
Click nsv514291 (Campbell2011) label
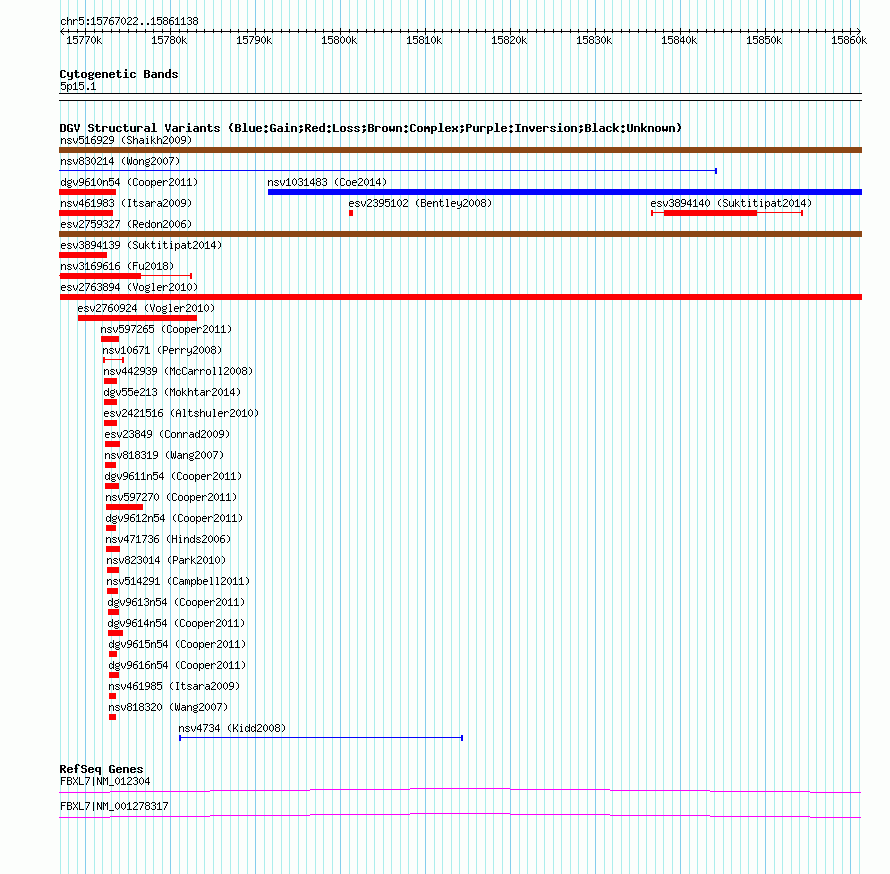click(178, 581)
